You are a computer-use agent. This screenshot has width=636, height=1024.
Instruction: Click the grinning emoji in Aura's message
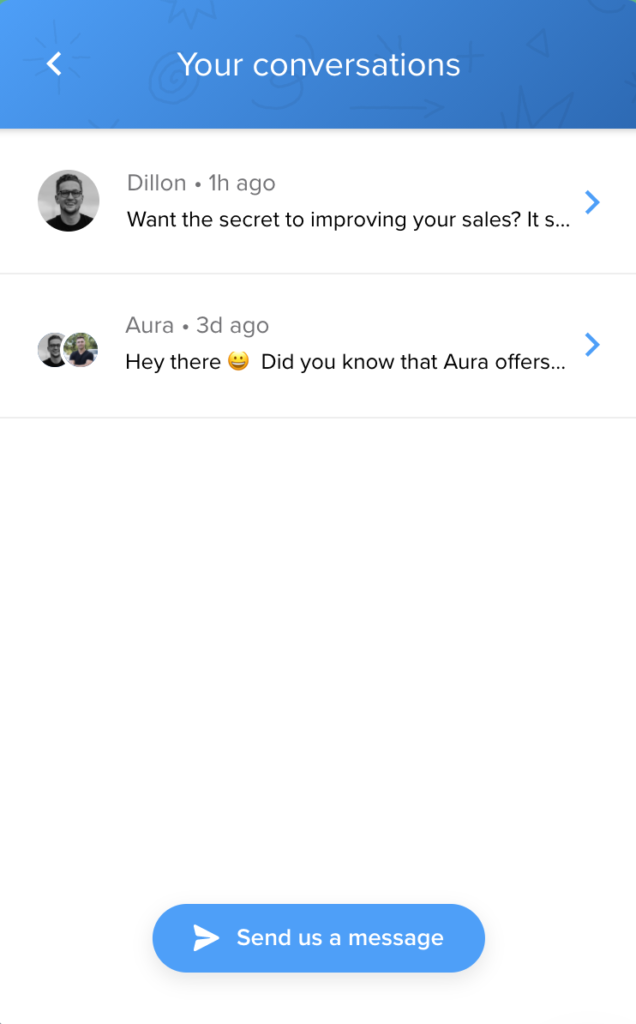coord(238,362)
